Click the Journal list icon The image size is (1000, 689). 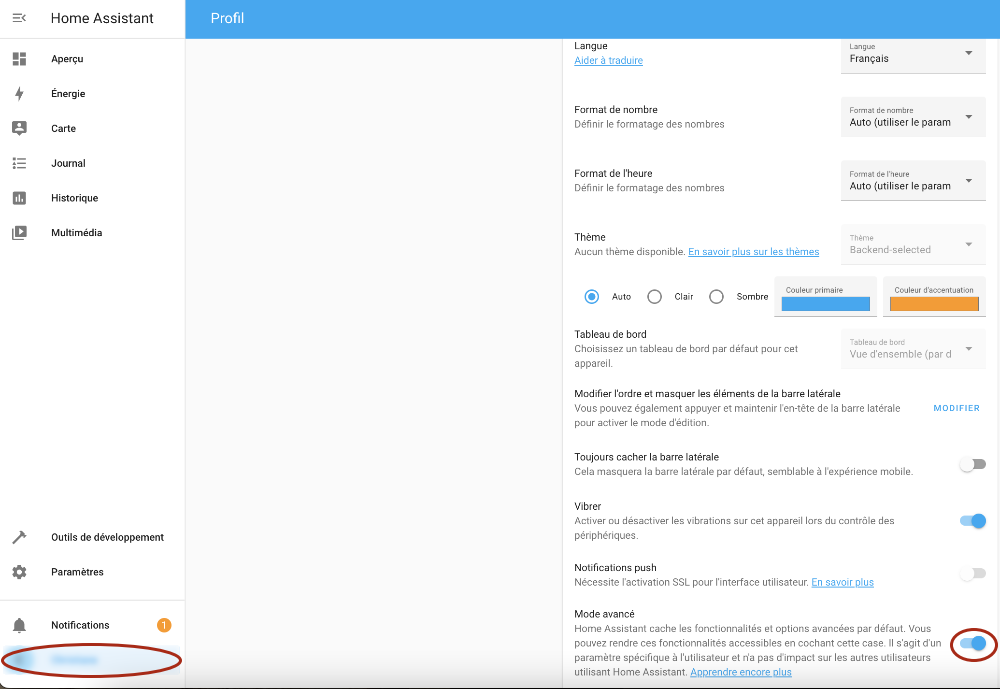tap(19, 163)
